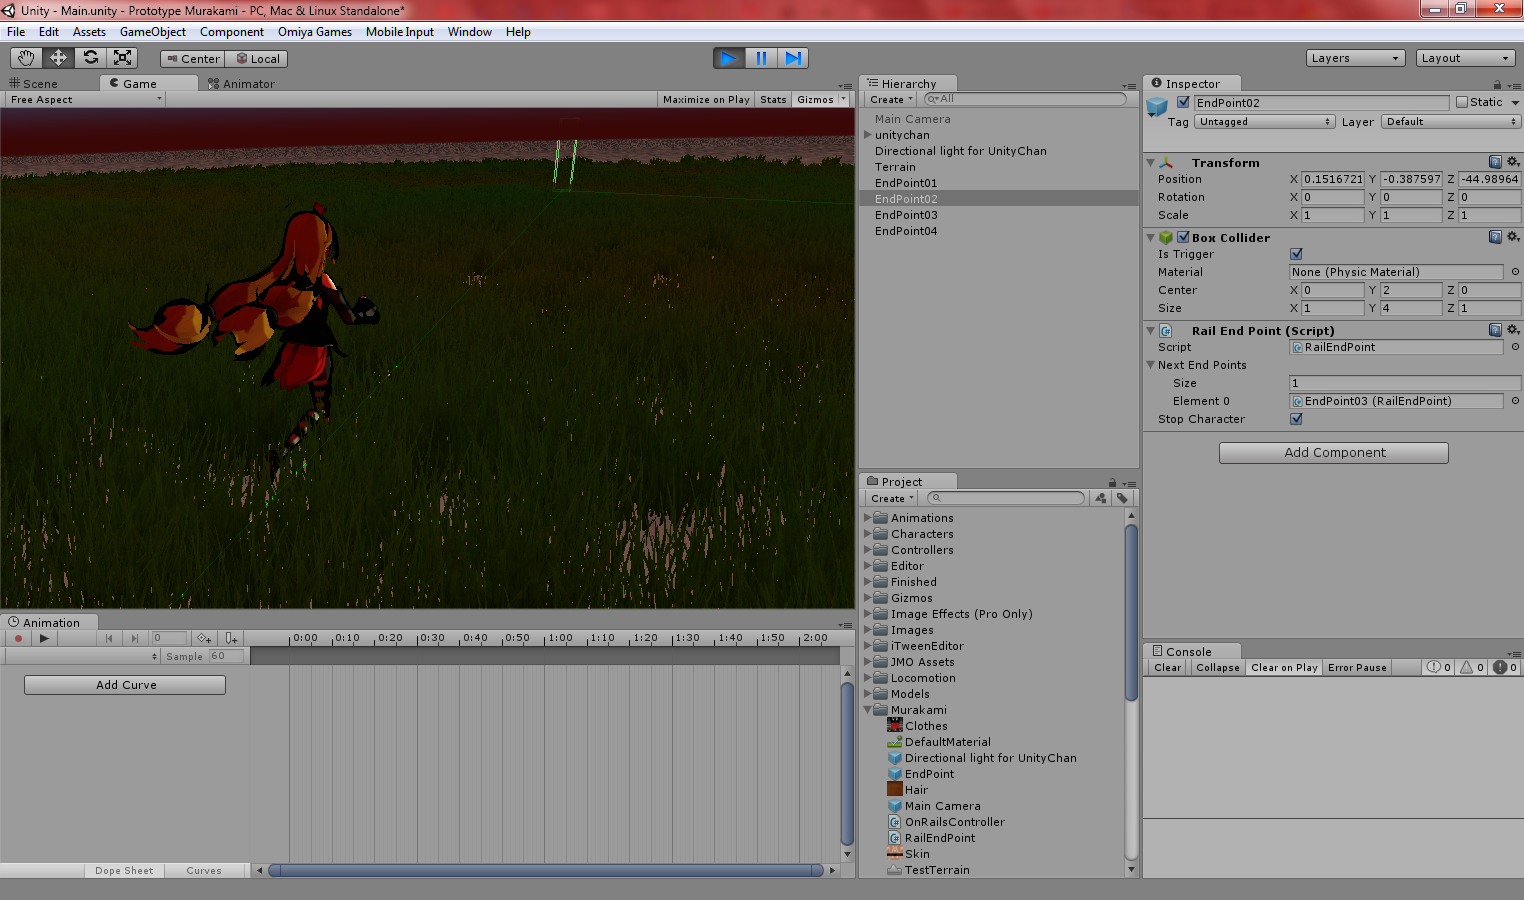
Task: Clear the Console
Action: coord(1167,667)
